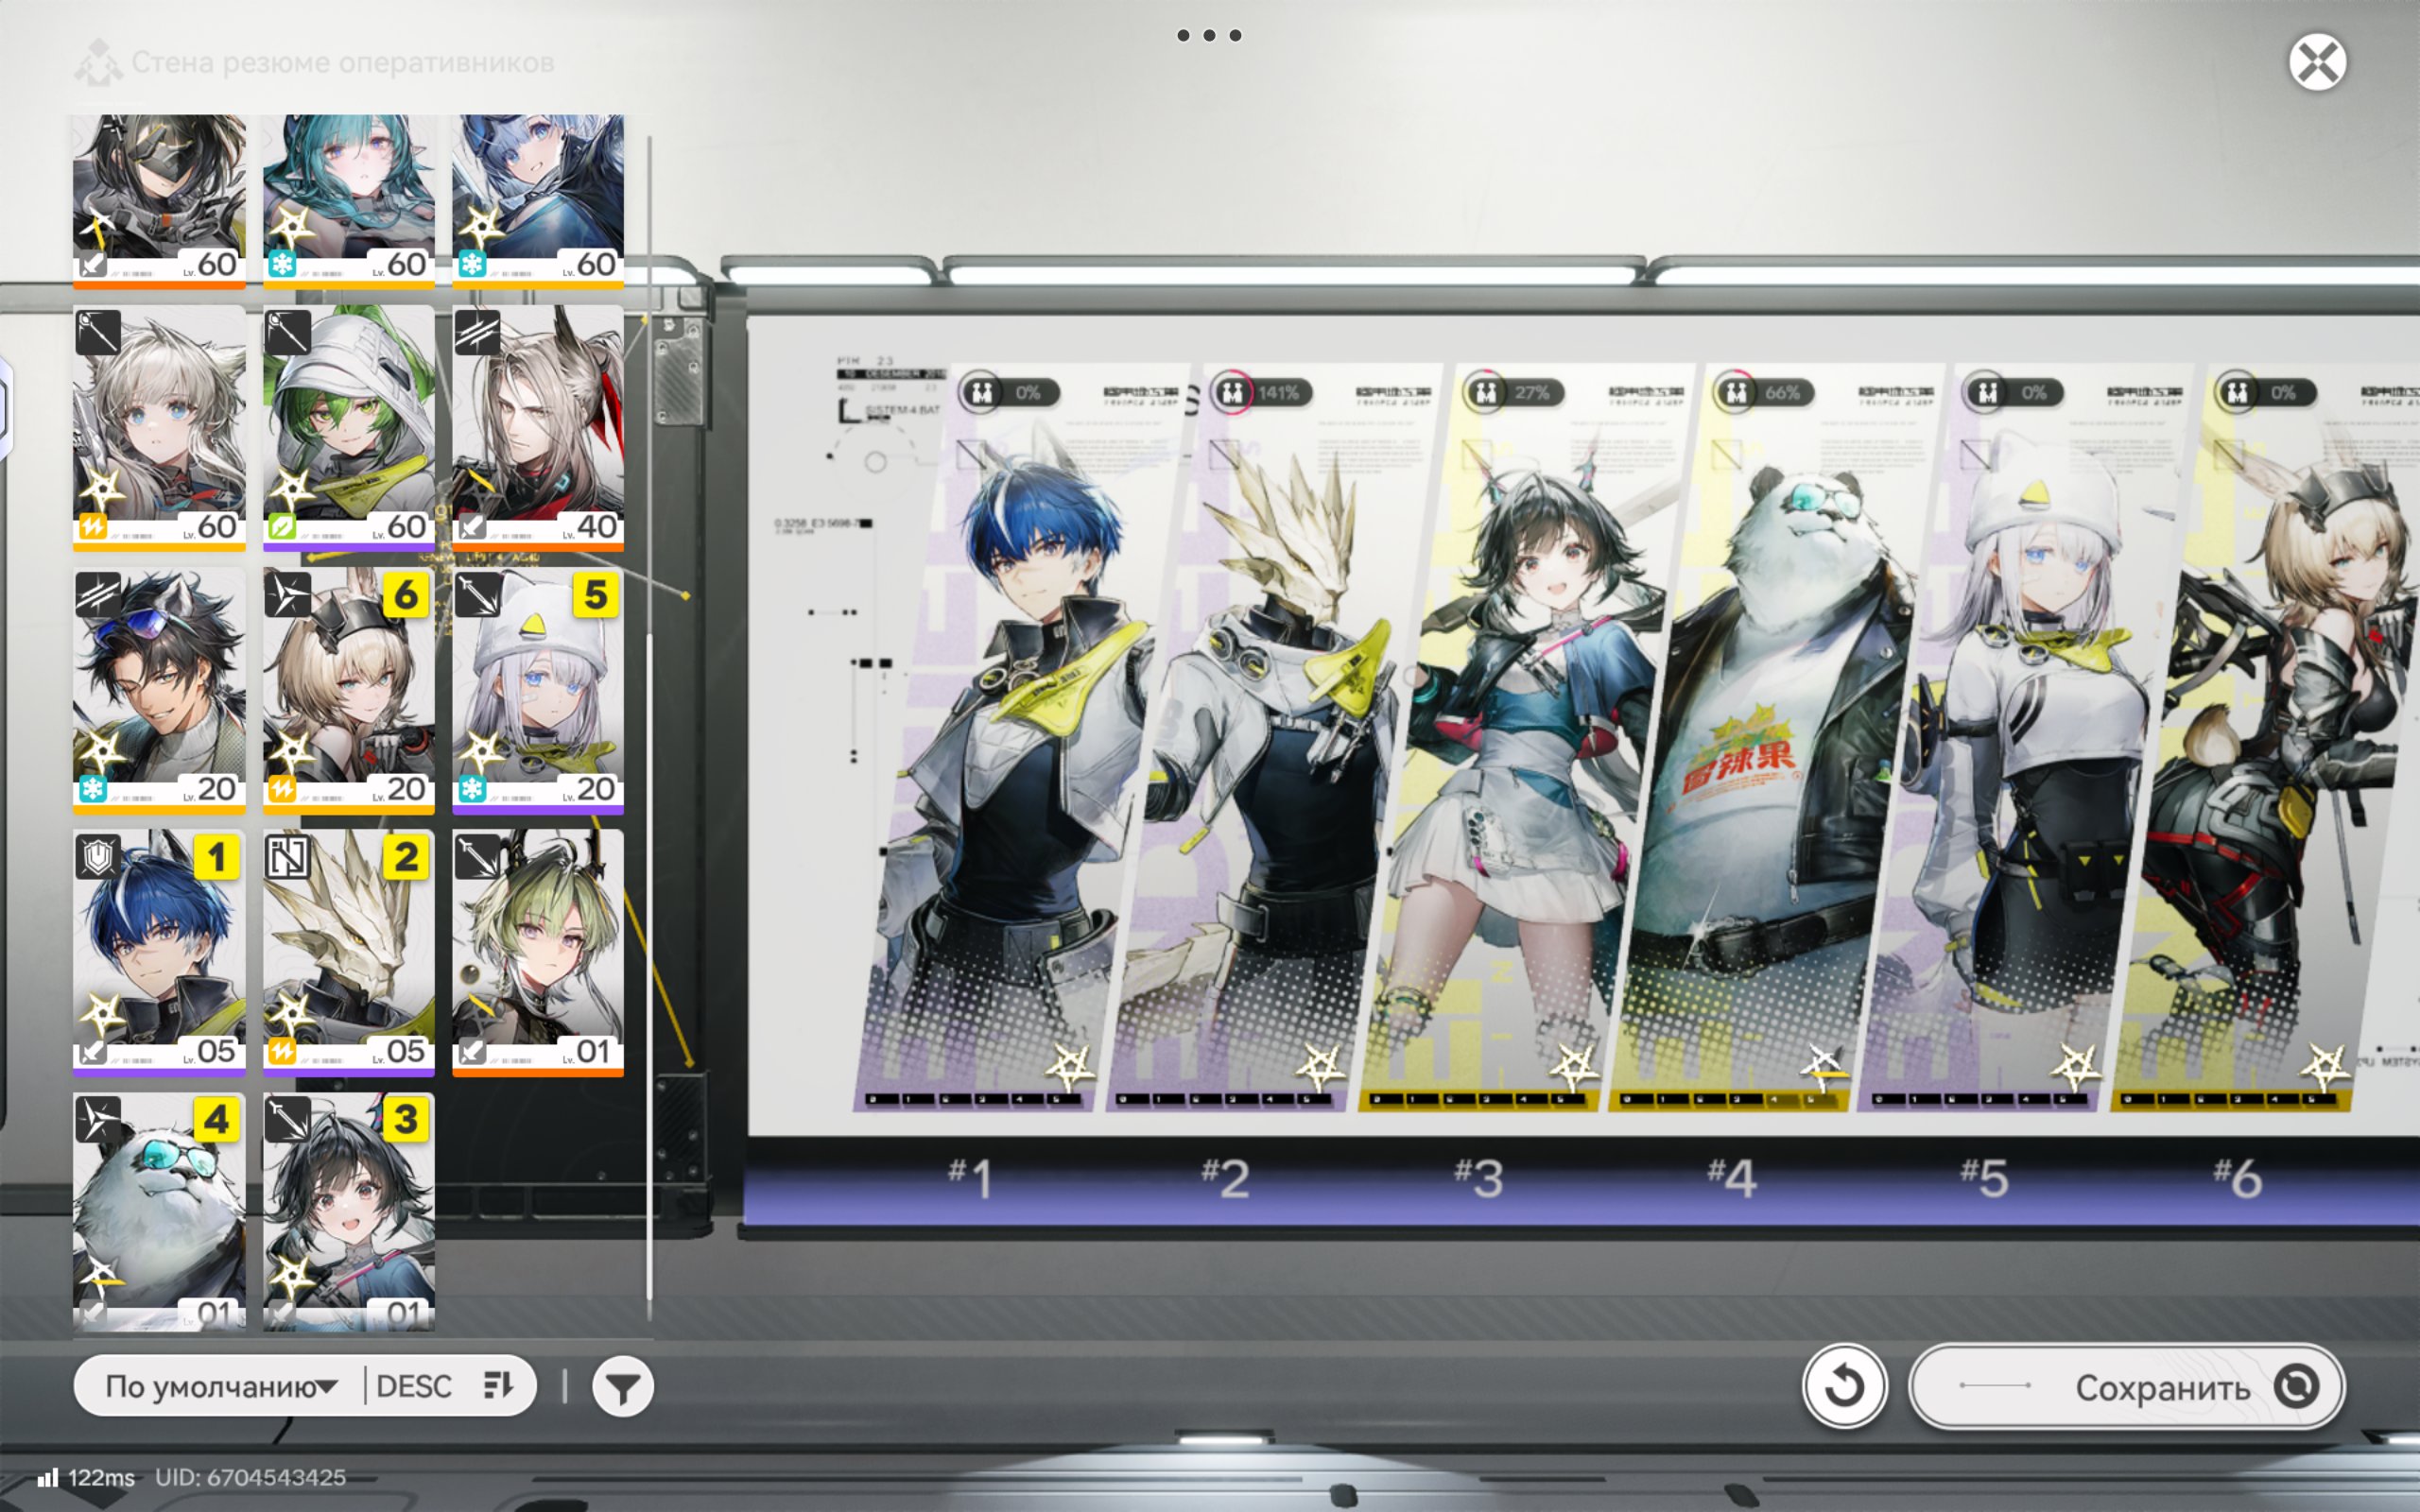Click the three-dot indicator at the top
2420x1512 pixels.
1209,35
